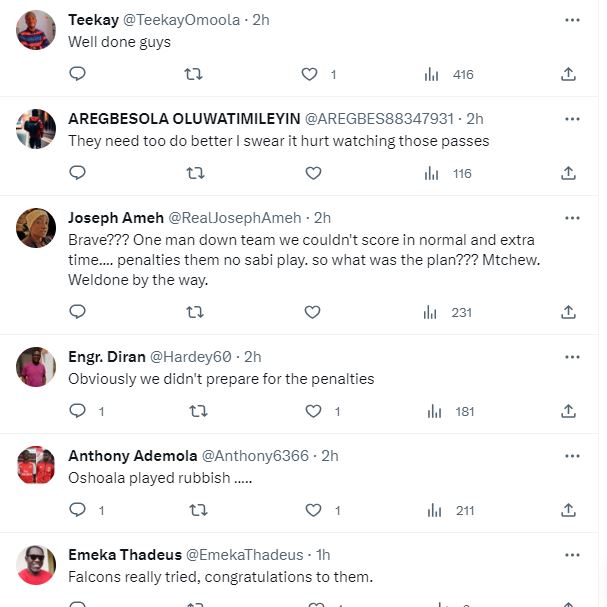The image size is (607, 607).
Task: Like Joseph Ameh's "Brave???" tweet
Action: click(312, 312)
